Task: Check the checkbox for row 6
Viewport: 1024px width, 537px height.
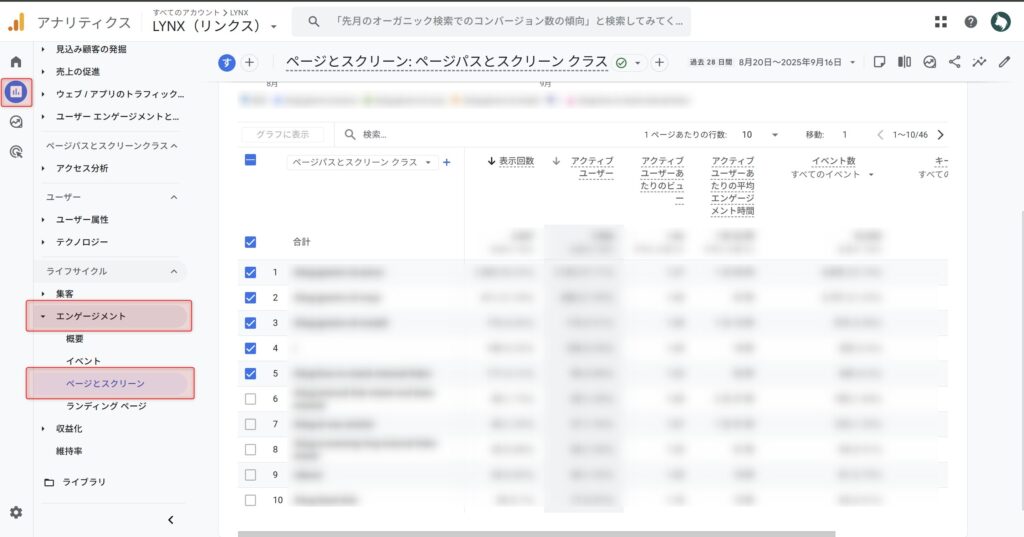Action: (x=250, y=399)
